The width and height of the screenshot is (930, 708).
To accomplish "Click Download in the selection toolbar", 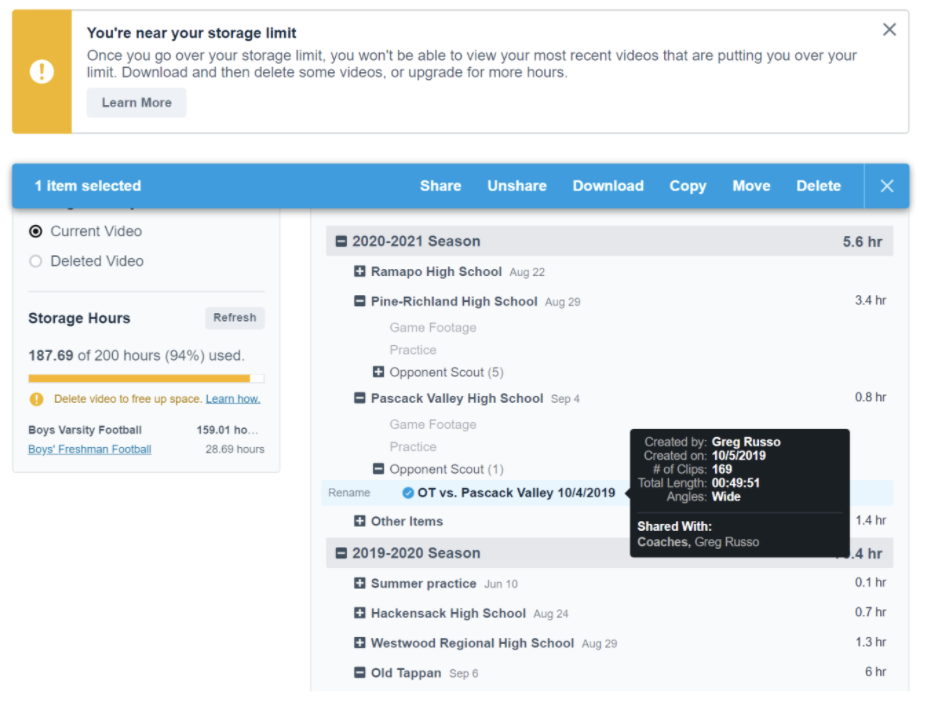I will click(x=608, y=186).
